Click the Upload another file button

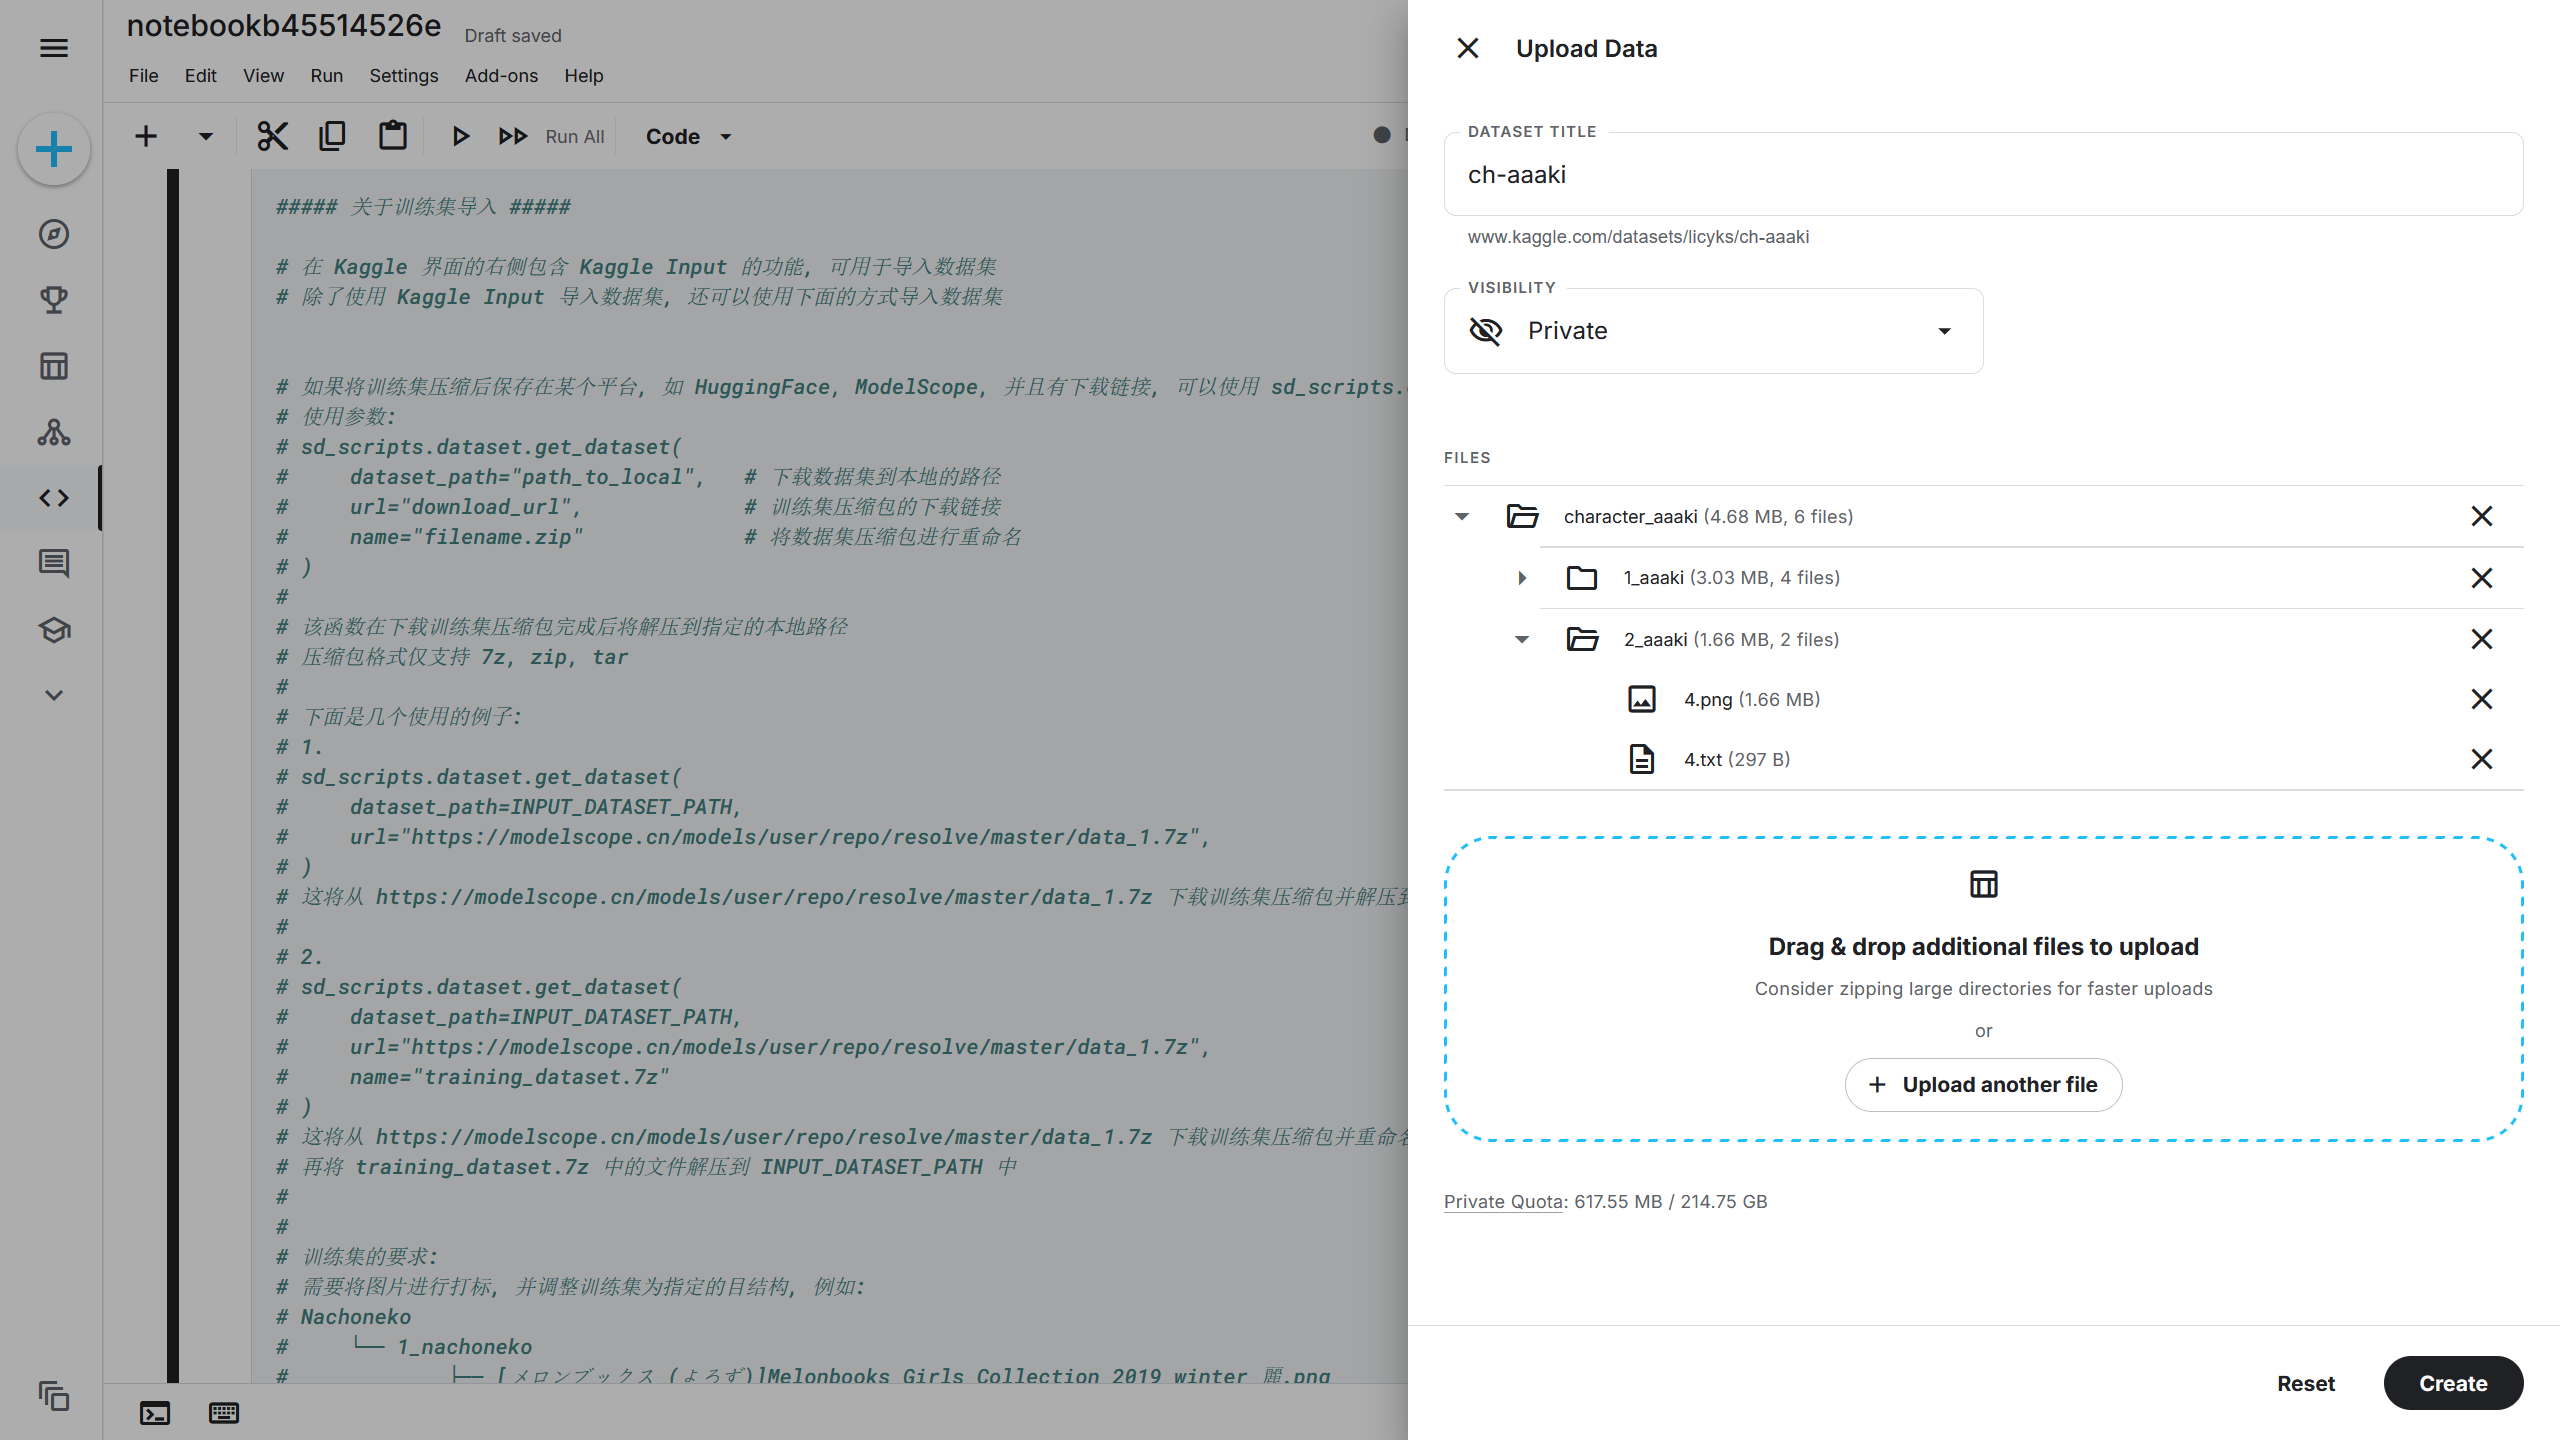pyautogui.click(x=1983, y=1085)
